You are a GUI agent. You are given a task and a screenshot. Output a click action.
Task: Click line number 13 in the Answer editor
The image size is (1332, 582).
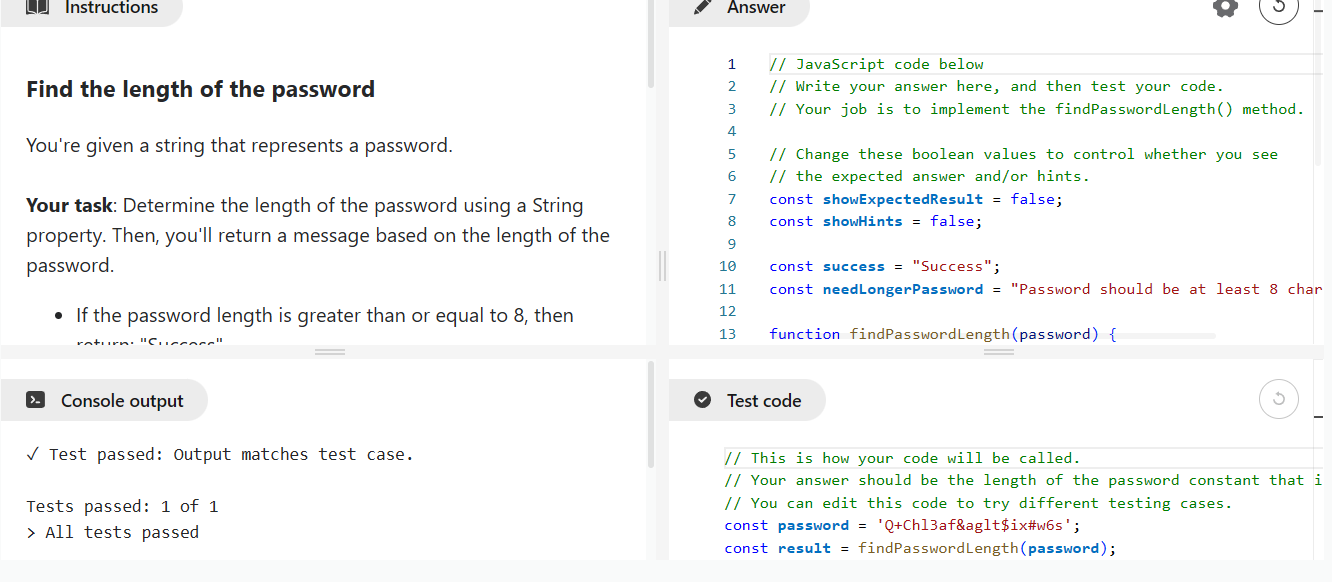click(x=727, y=334)
